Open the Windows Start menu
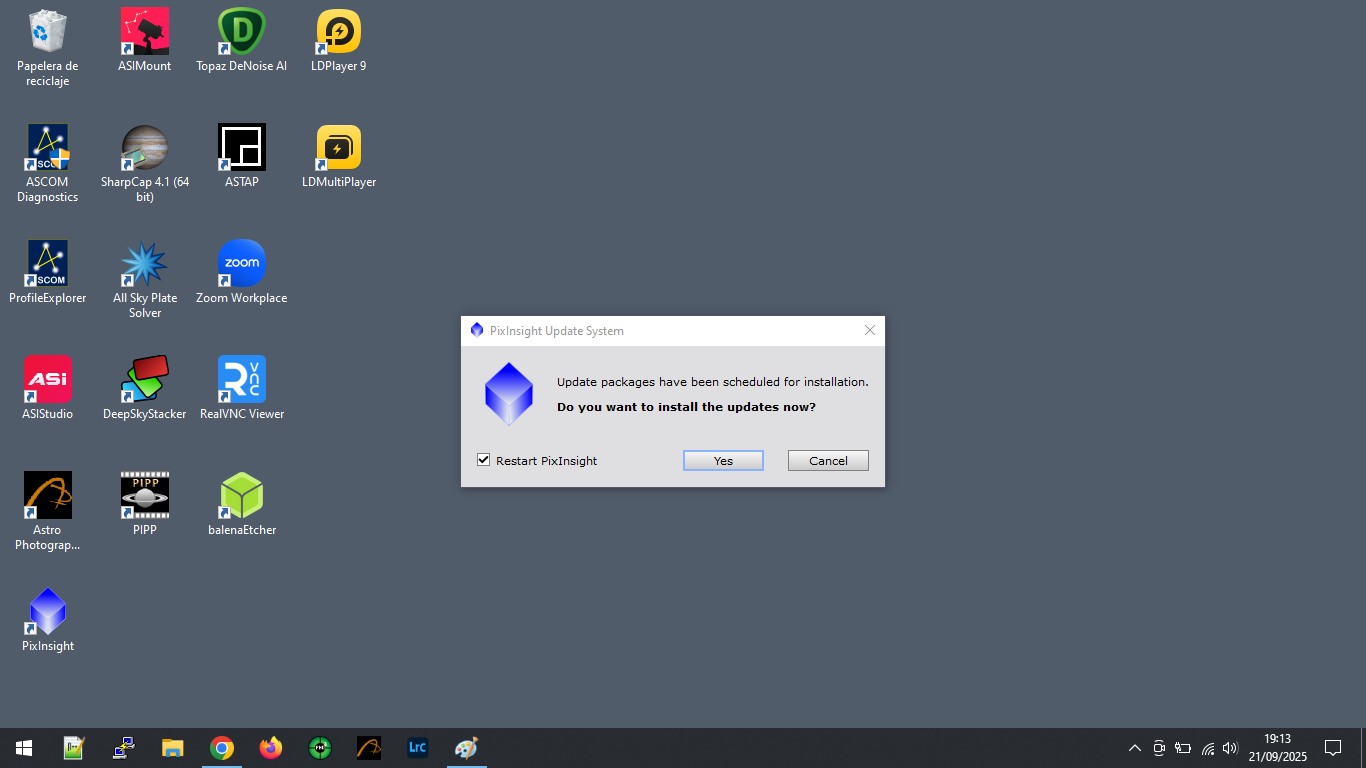 (x=24, y=747)
